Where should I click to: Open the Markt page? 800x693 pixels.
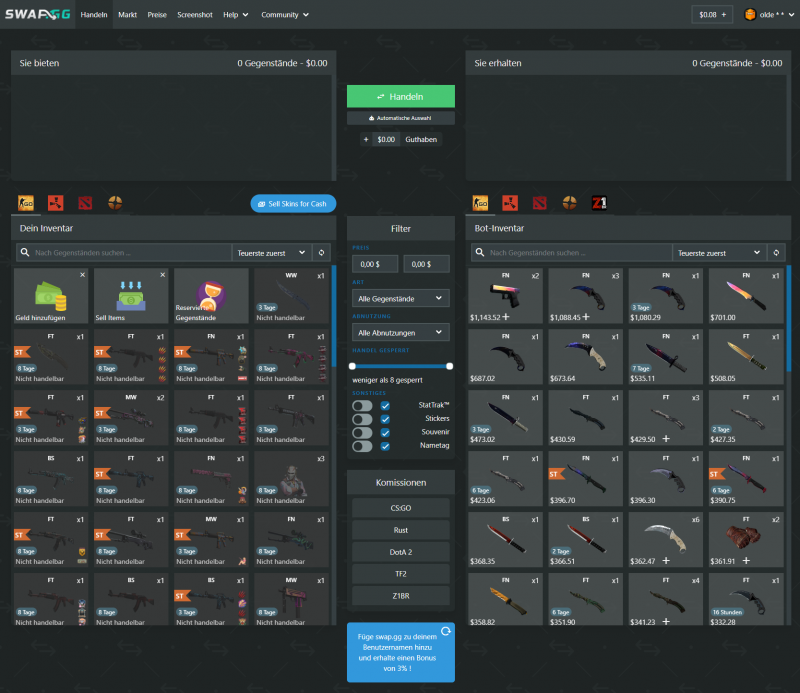(x=128, y=15)
